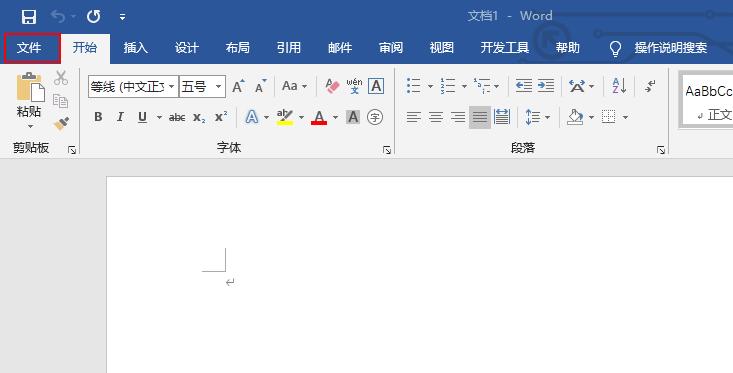Open Customize Quick Access Toolbar dropdown
The width and height of the screenshot is (733, 373).
pos(122,17)
